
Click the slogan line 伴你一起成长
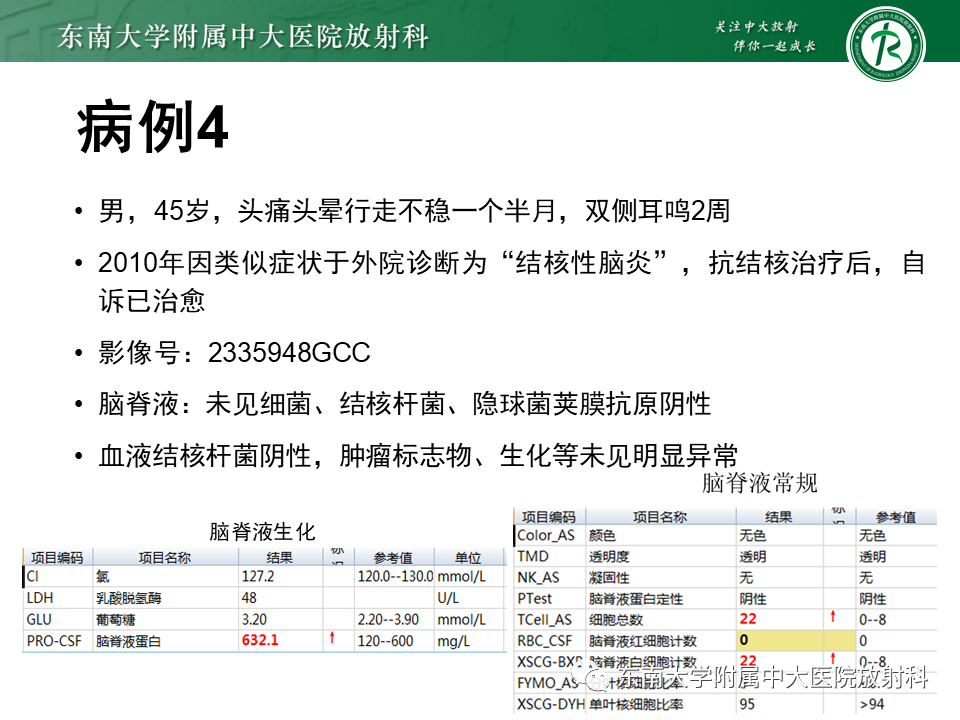click(774, 46)
